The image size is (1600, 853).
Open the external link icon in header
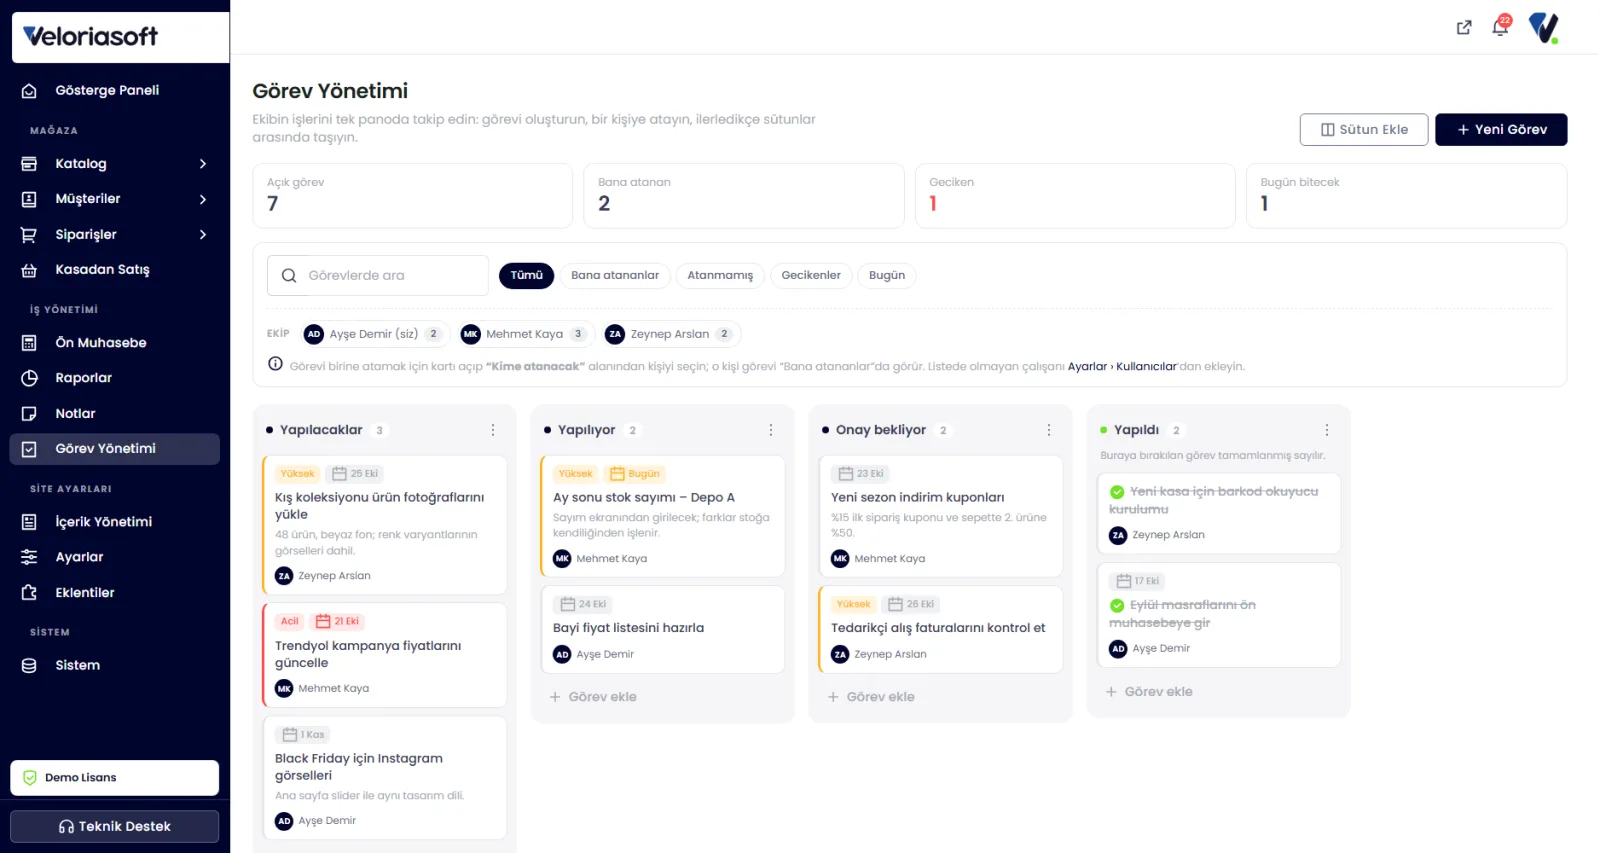pos(1464,28)
